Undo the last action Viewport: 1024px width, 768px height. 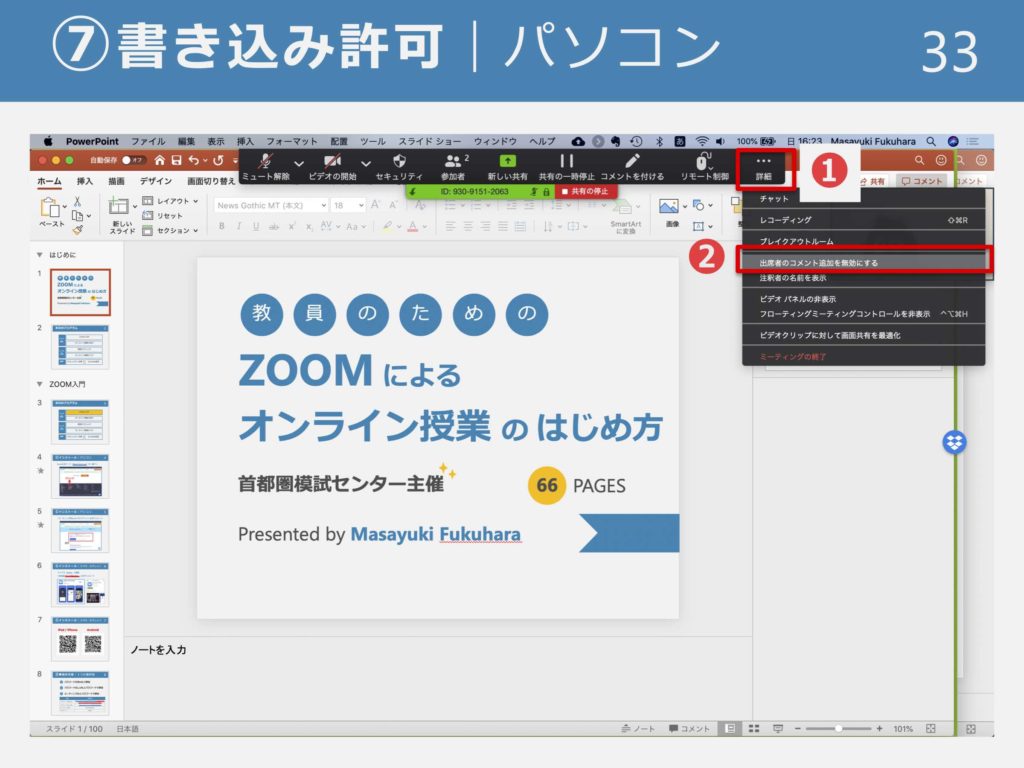pos(193,160)
